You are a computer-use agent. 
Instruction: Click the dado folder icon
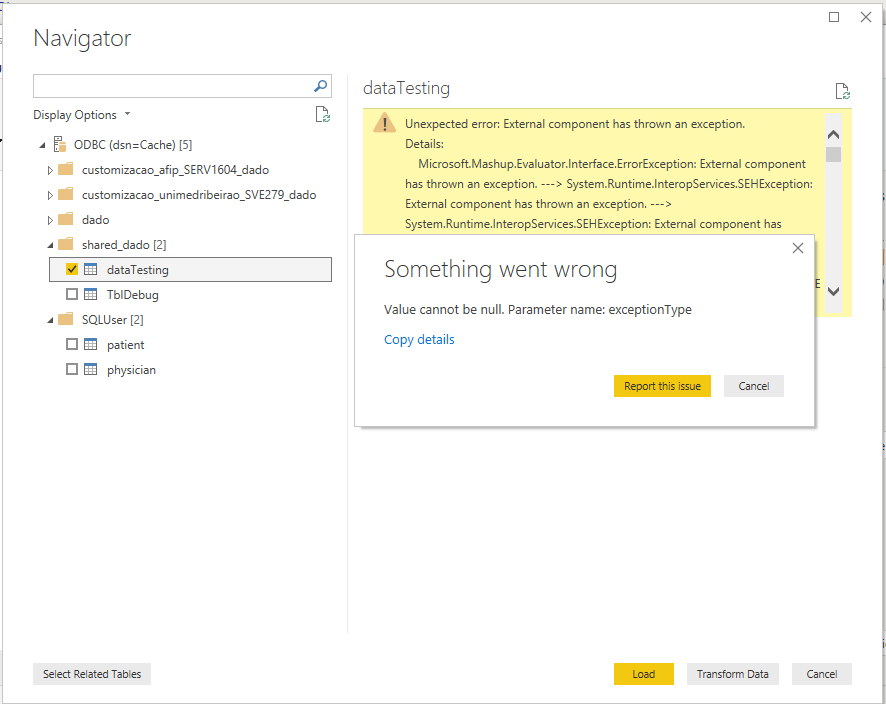[66, 219]
